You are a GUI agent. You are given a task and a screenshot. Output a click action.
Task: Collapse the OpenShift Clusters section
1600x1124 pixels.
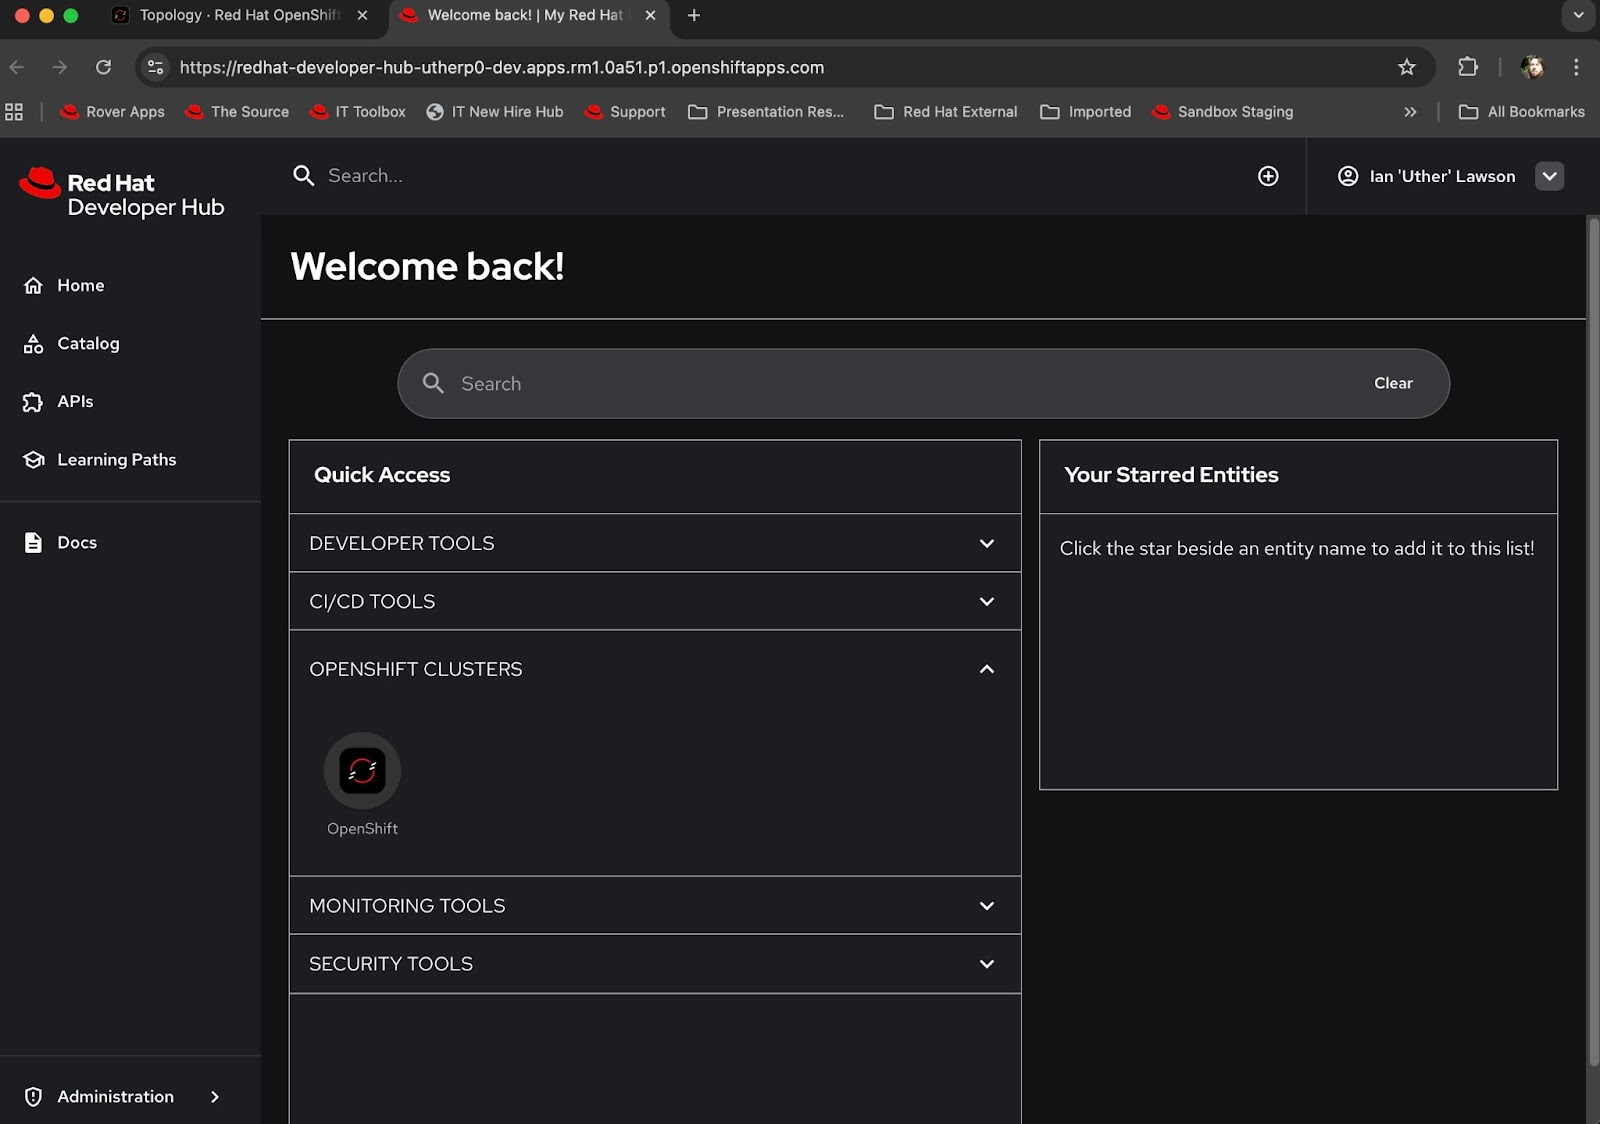pos(986,669)
